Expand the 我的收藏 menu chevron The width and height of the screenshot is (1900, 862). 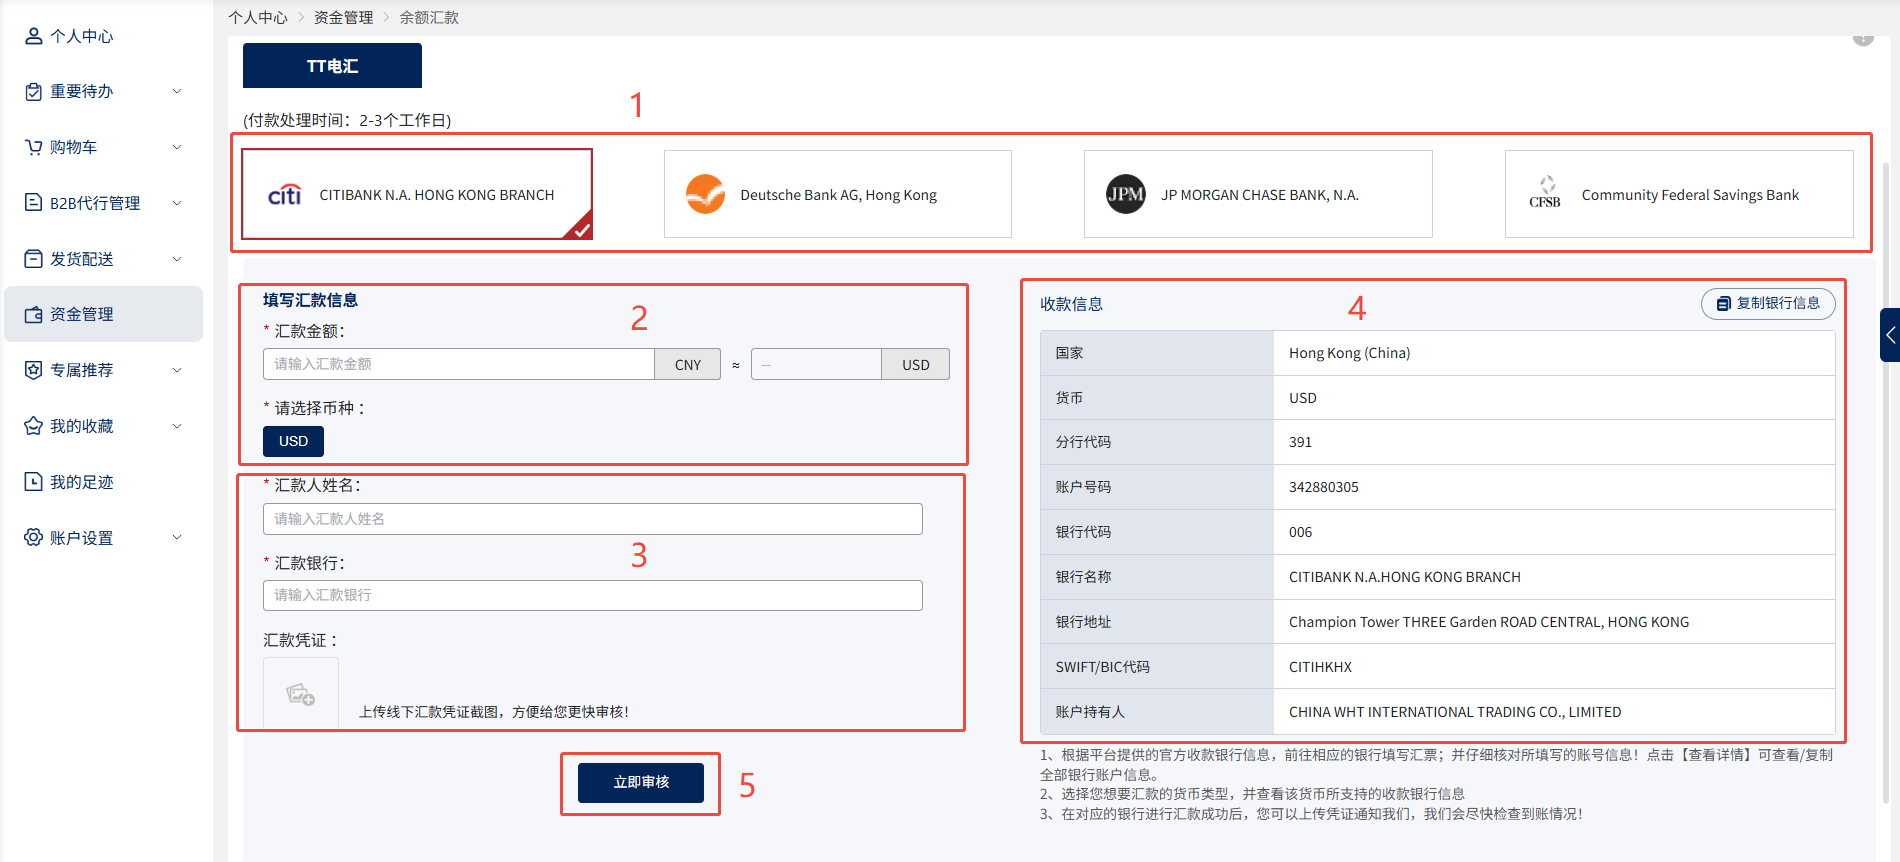pos(177,426)
